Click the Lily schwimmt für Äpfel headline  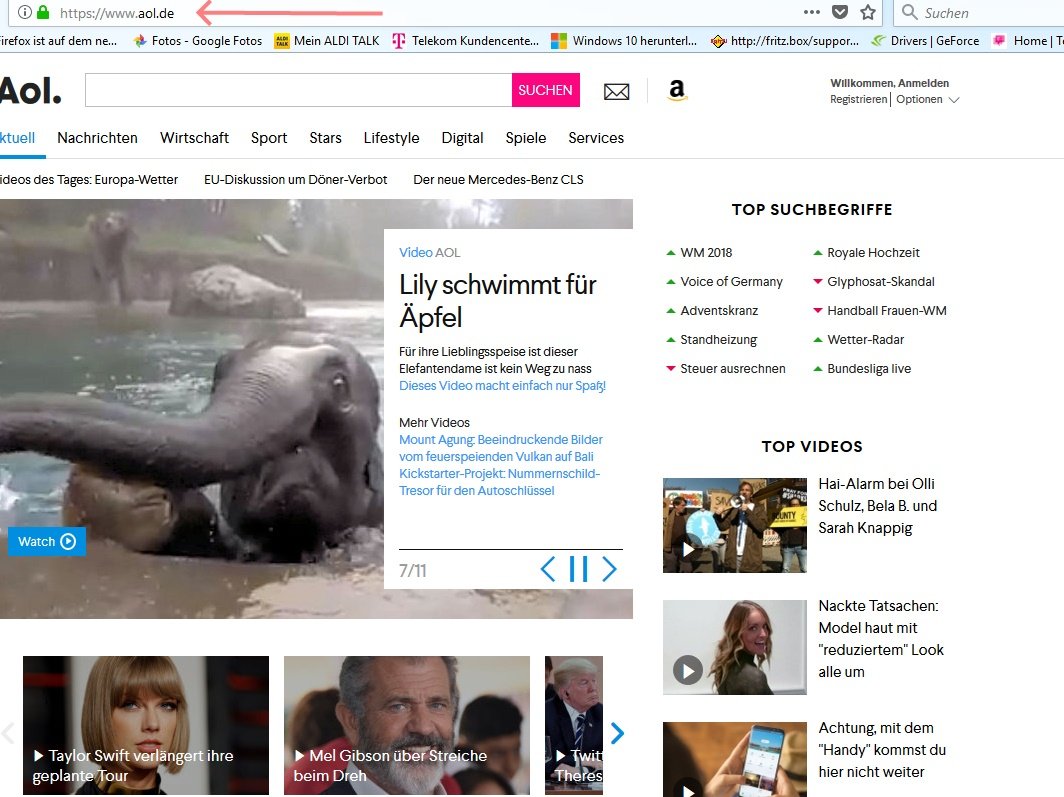pos(497,300)
